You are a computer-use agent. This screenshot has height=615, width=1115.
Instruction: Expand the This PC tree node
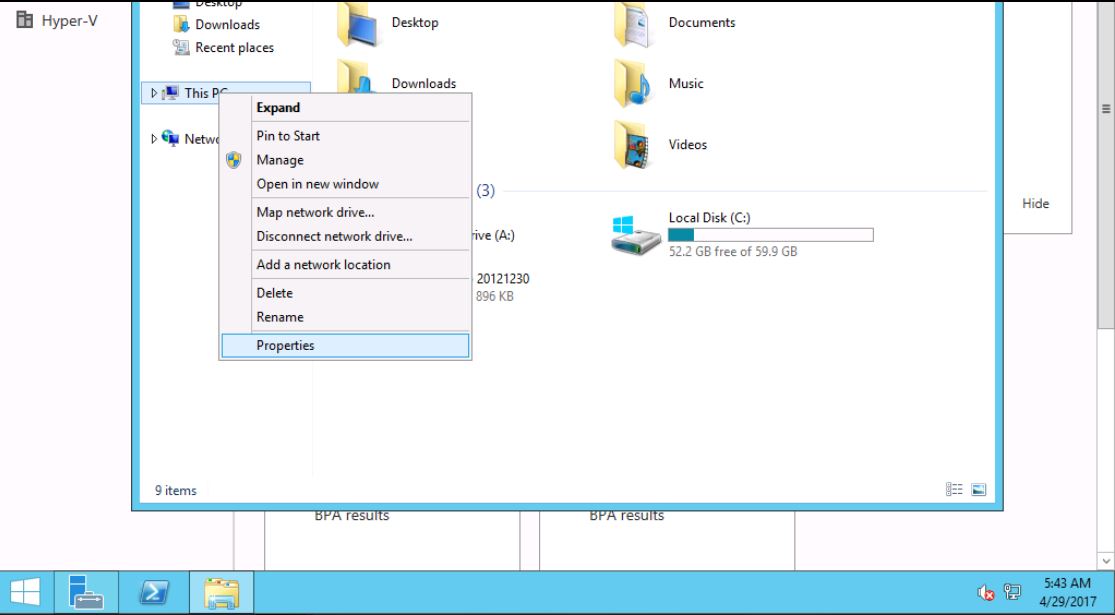pyautogui.click(x=154, y=93)
